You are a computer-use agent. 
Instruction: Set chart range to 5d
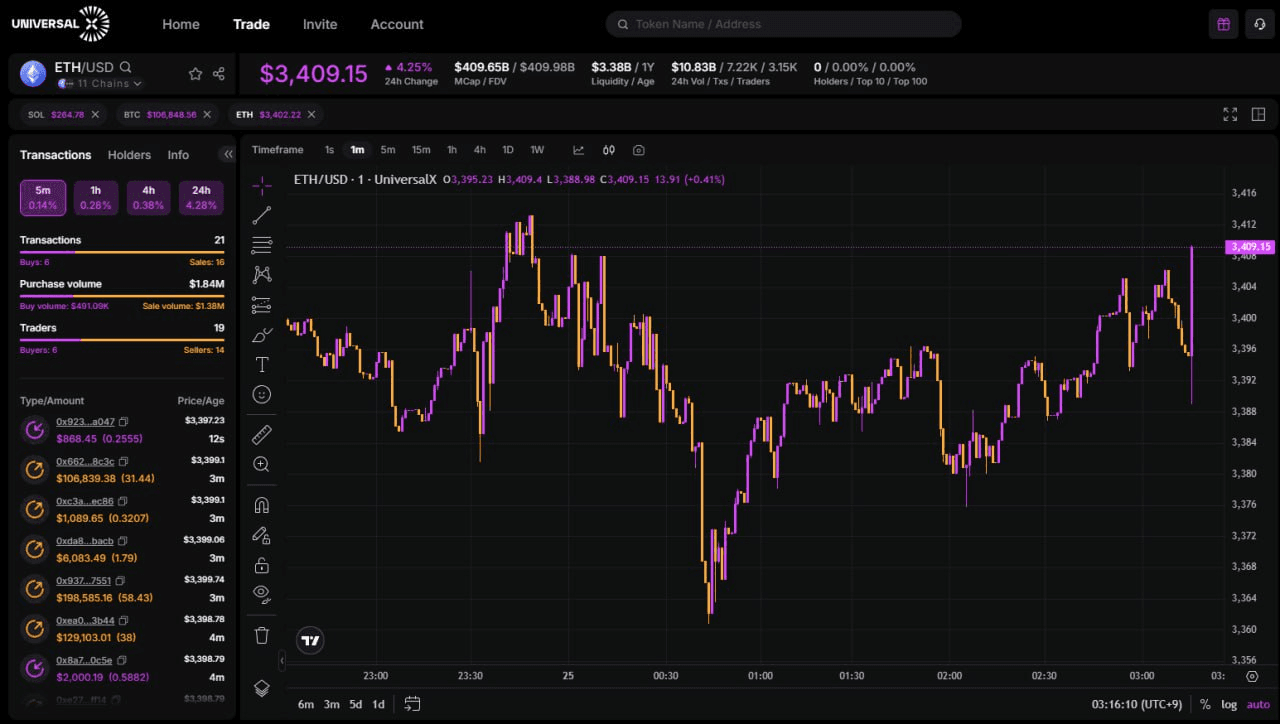(356, 704)
